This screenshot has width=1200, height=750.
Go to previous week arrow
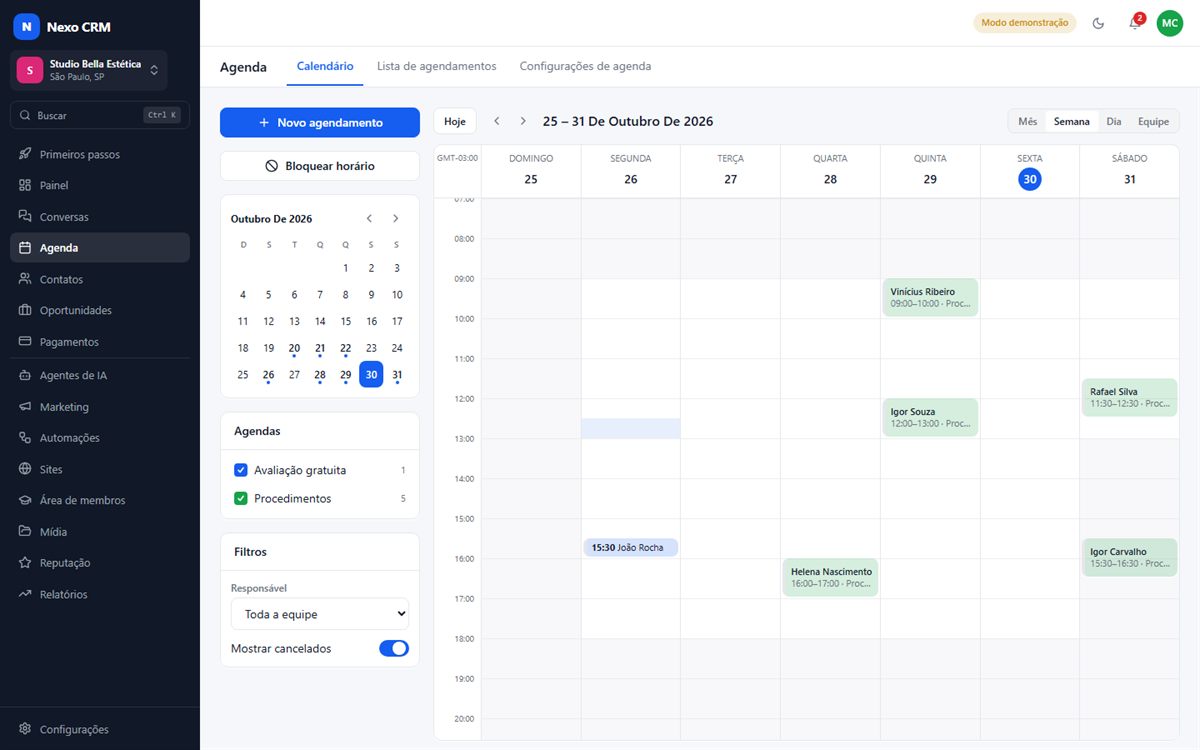click(497, 121)
